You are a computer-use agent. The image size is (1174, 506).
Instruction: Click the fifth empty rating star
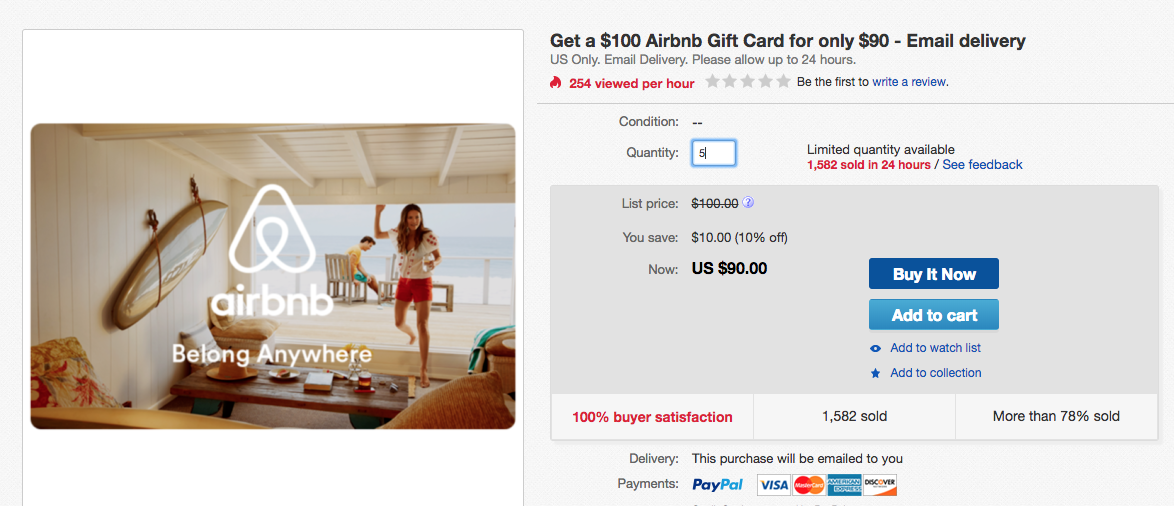(782, 82)
